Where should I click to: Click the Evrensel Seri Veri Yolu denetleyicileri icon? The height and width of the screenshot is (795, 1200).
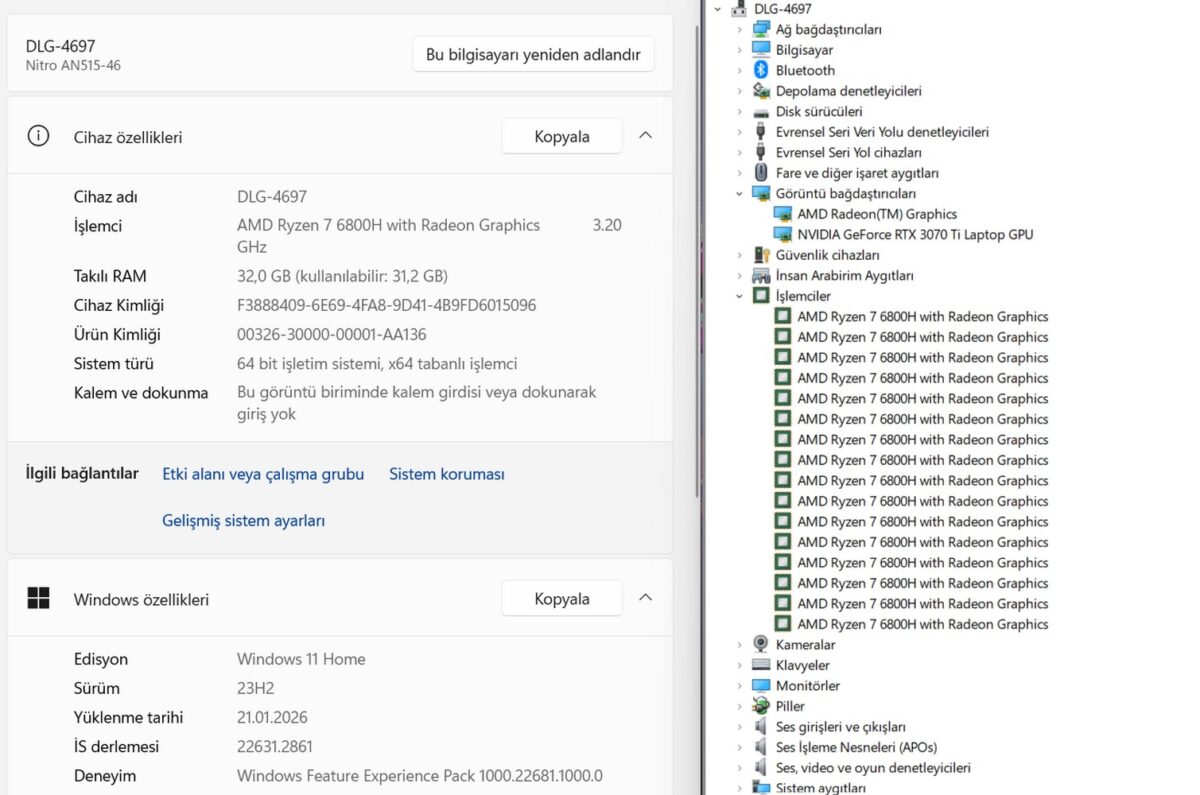[761, 131]
